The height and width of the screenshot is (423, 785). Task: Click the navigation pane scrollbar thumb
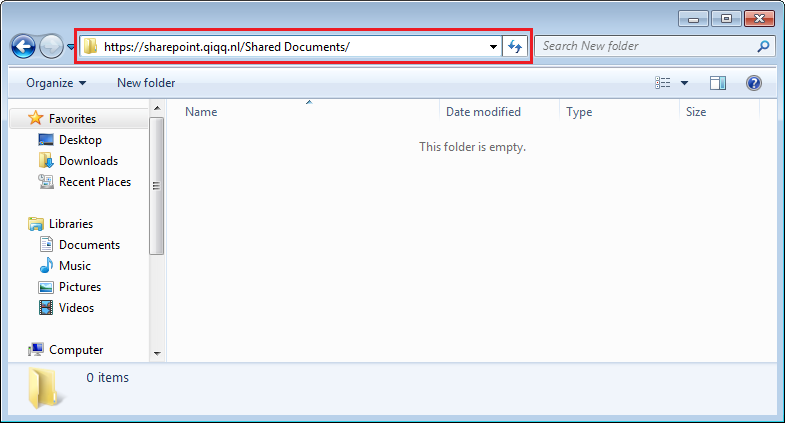[157, 186]
